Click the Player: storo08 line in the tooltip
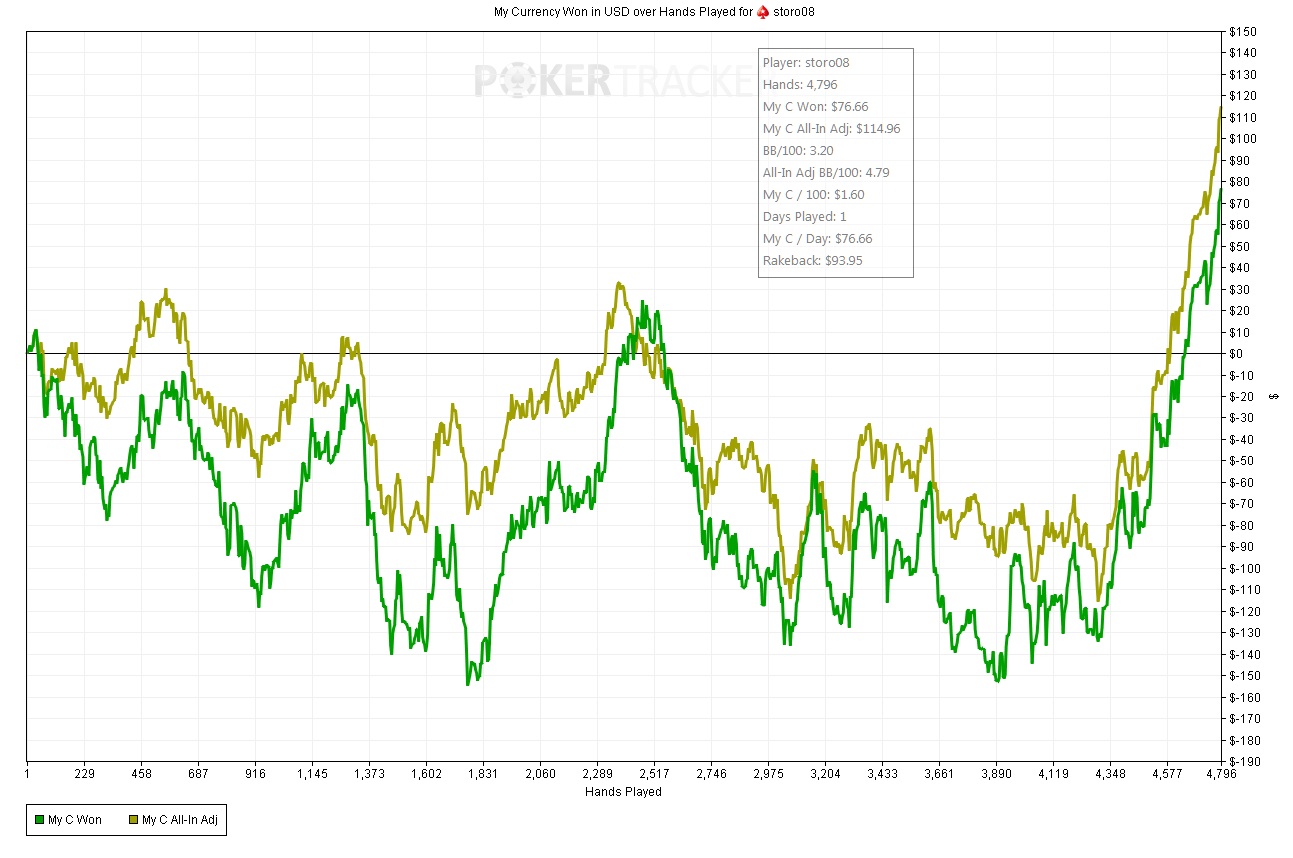Screen dimensions: 1293x858 pos(806,63)
